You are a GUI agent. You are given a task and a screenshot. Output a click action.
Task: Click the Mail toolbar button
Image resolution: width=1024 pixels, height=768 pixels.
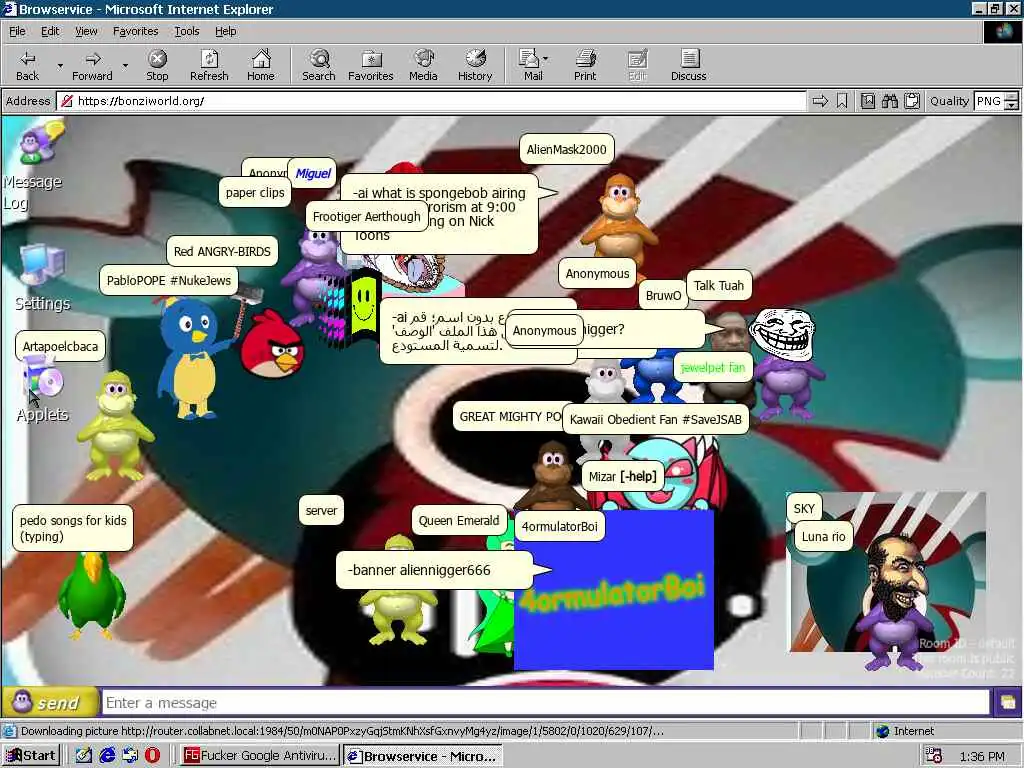pyautogui.click(x=530, y=65)
